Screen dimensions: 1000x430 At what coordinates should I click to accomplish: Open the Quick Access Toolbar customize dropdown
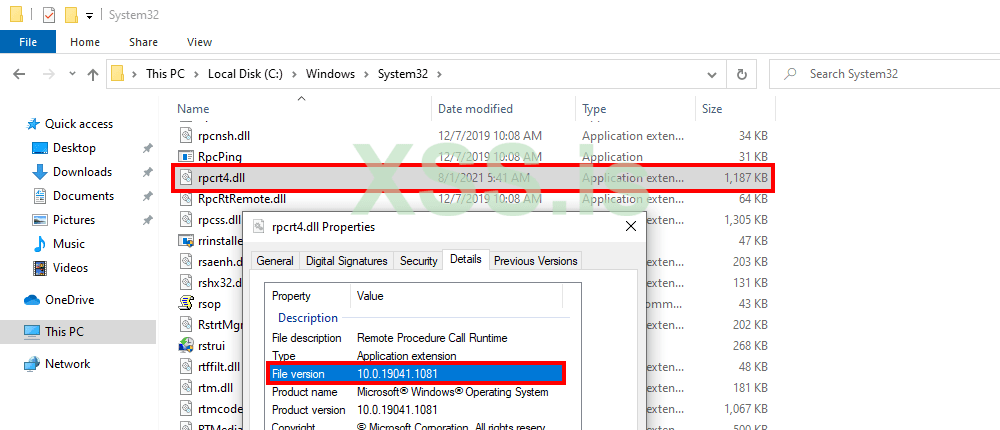coord(89,15)
